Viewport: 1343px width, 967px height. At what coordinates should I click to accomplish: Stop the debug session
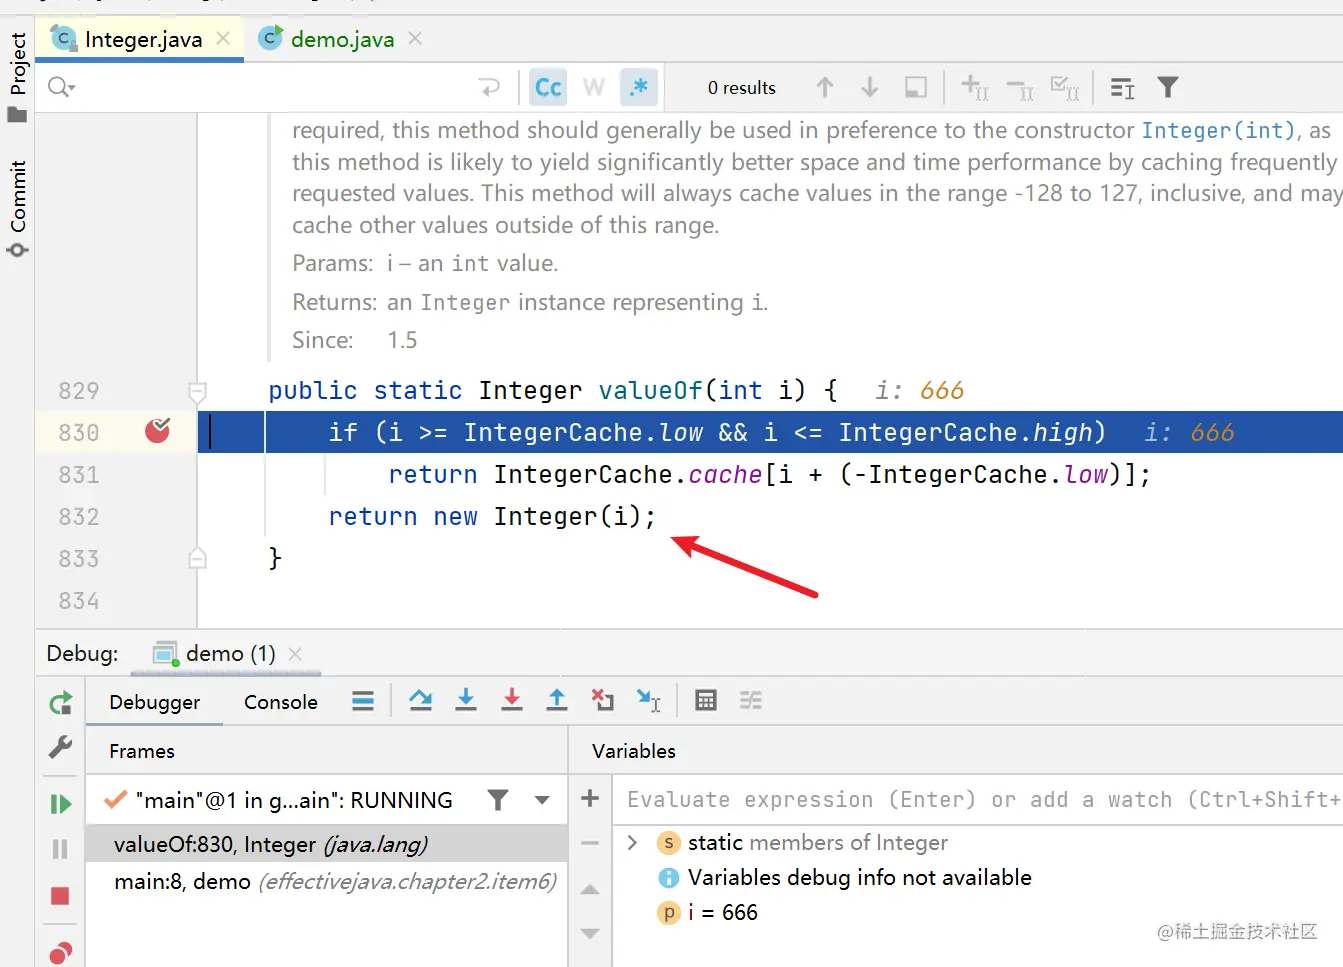pos(60,896)
